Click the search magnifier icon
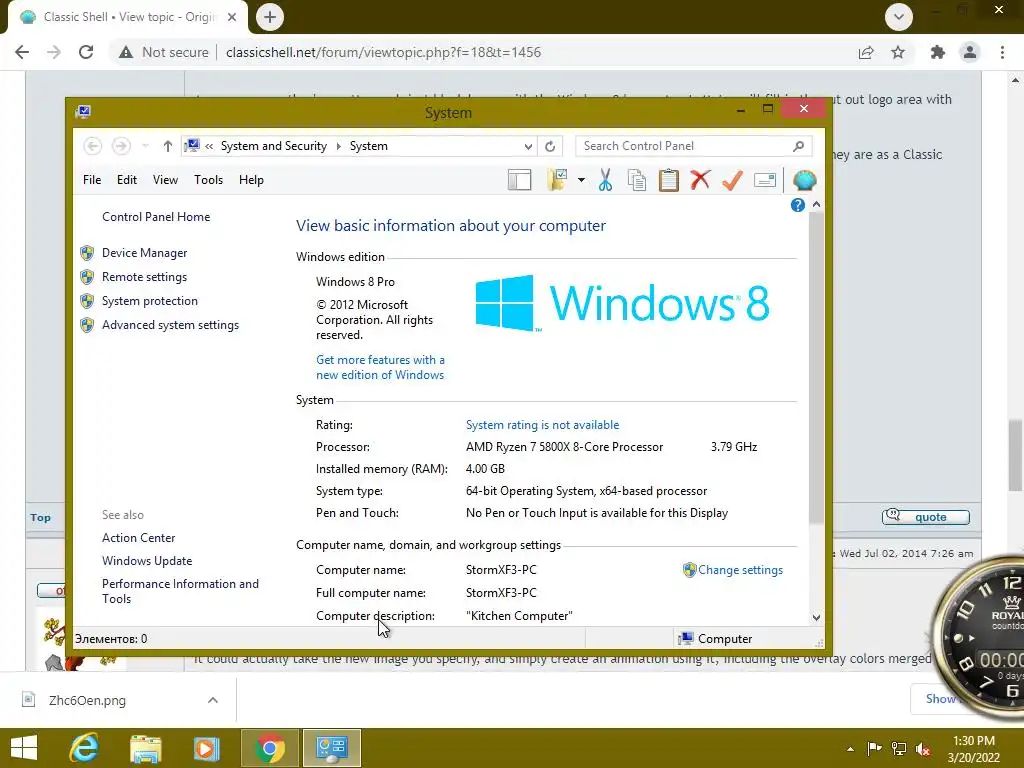 coord(798,146)
